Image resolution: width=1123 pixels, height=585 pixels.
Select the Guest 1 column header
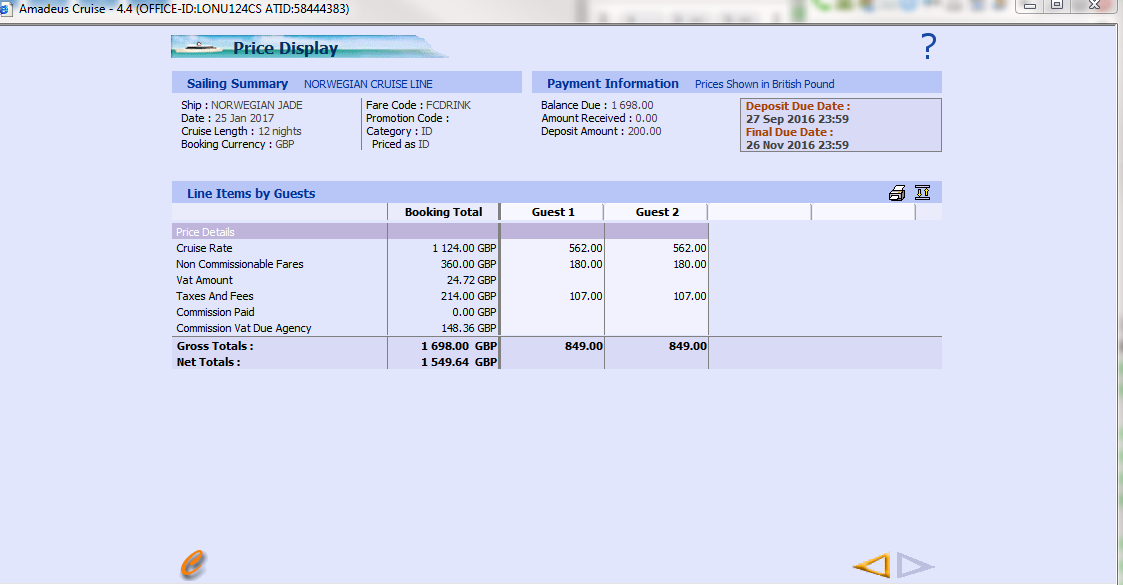(x=553, y=212)
